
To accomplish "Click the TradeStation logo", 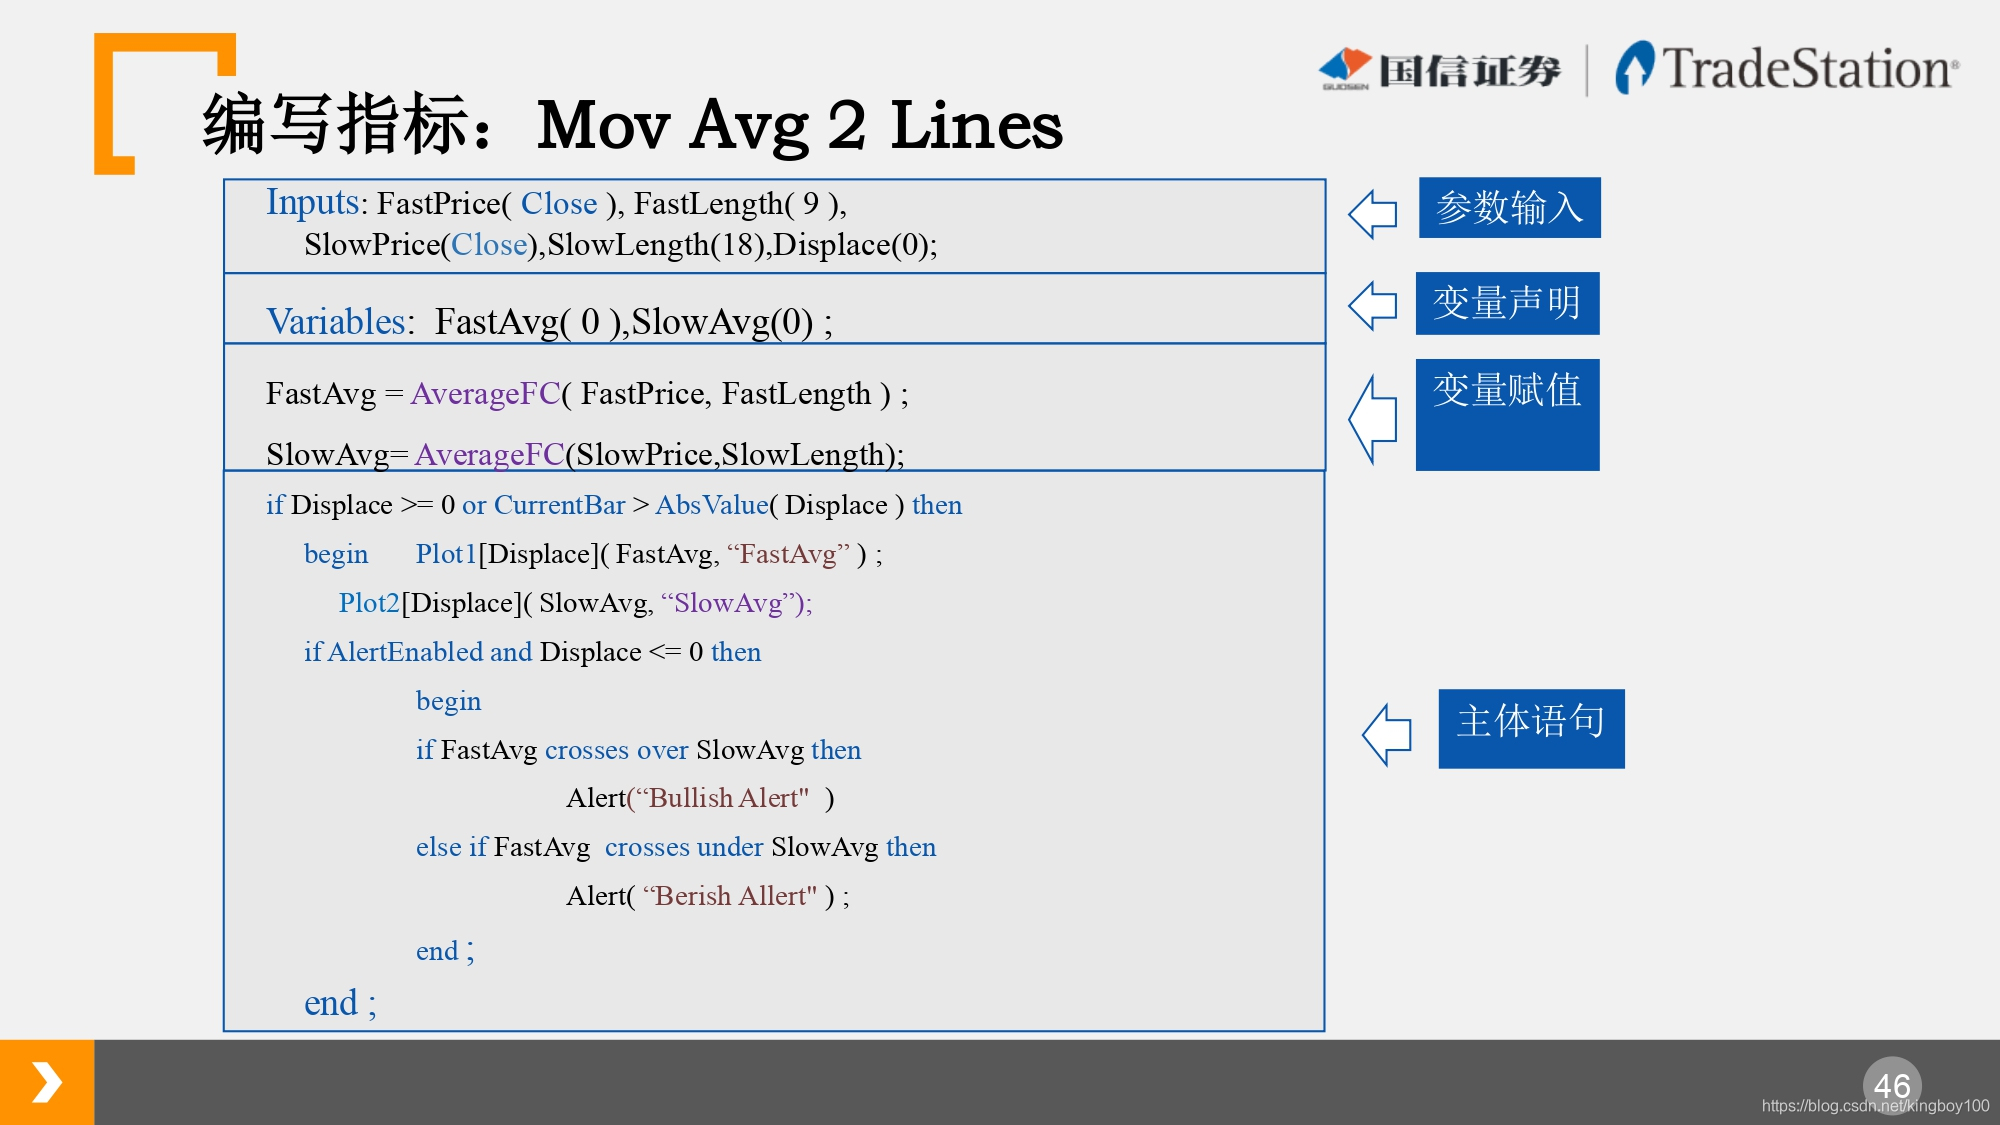I will pyautogui.click(x=1787, y=69).
